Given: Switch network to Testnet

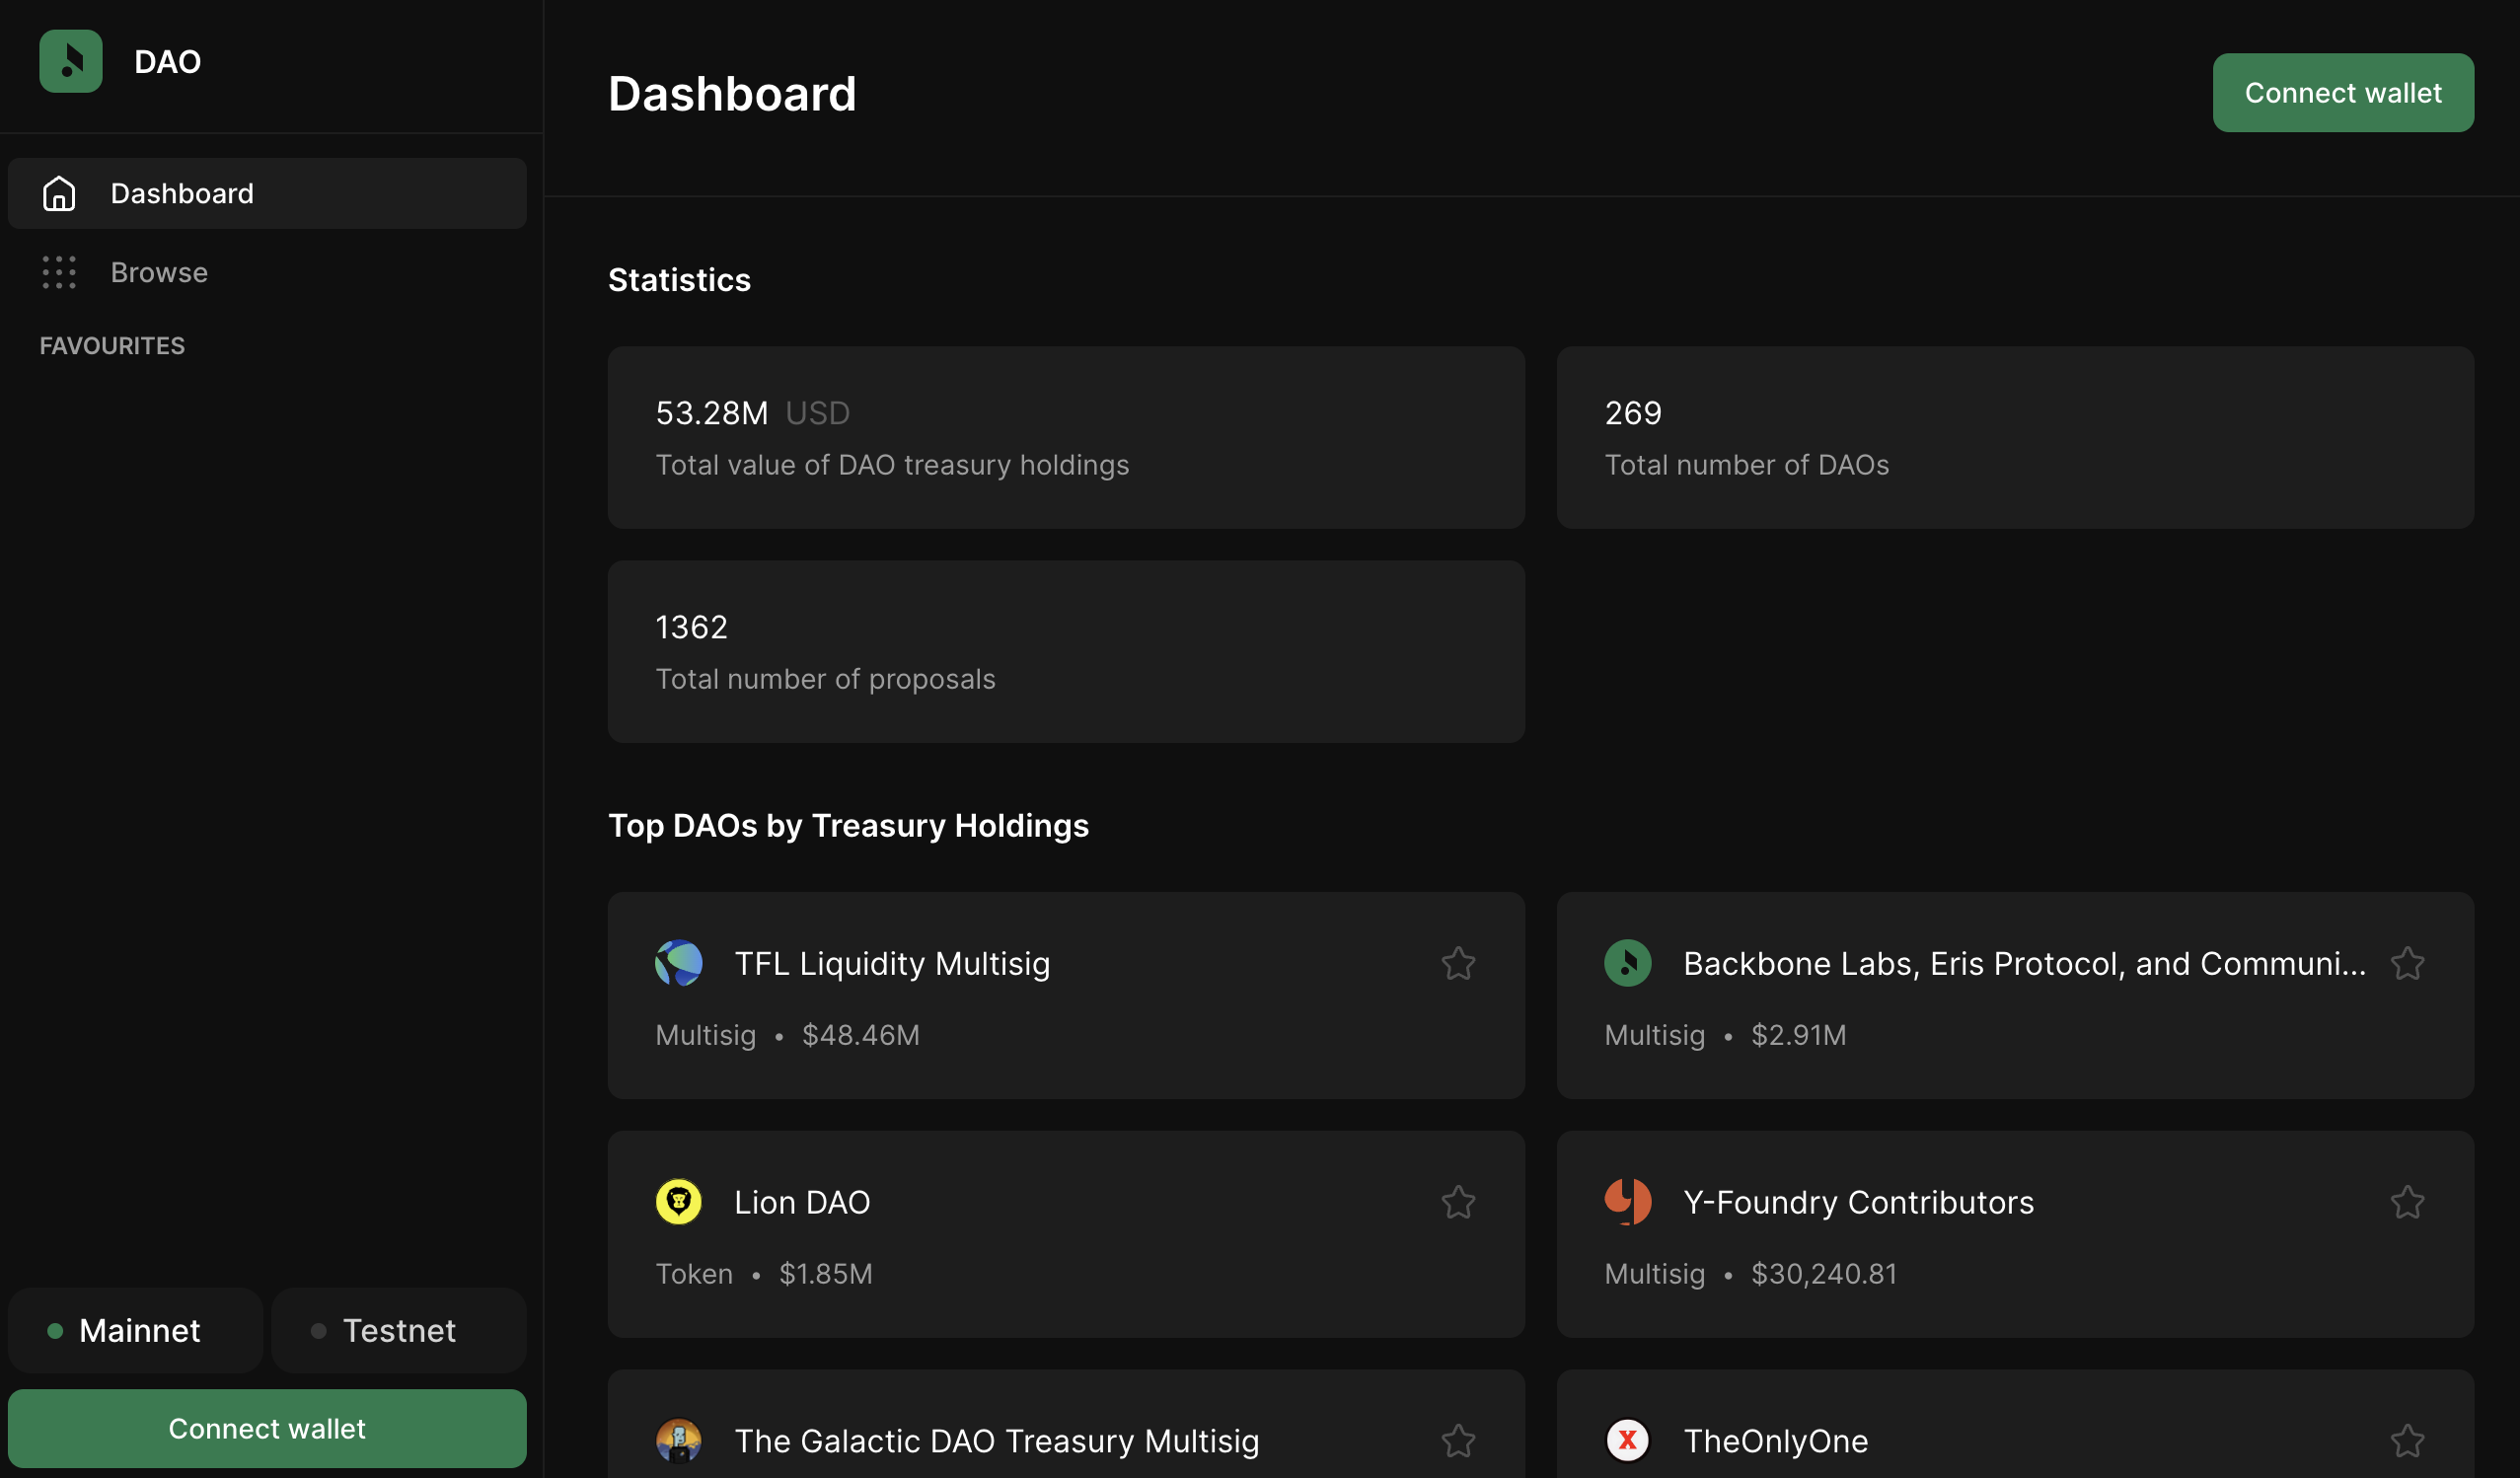Looking at the screenshot, I should pyautogui.click(x=398, y=1330).
